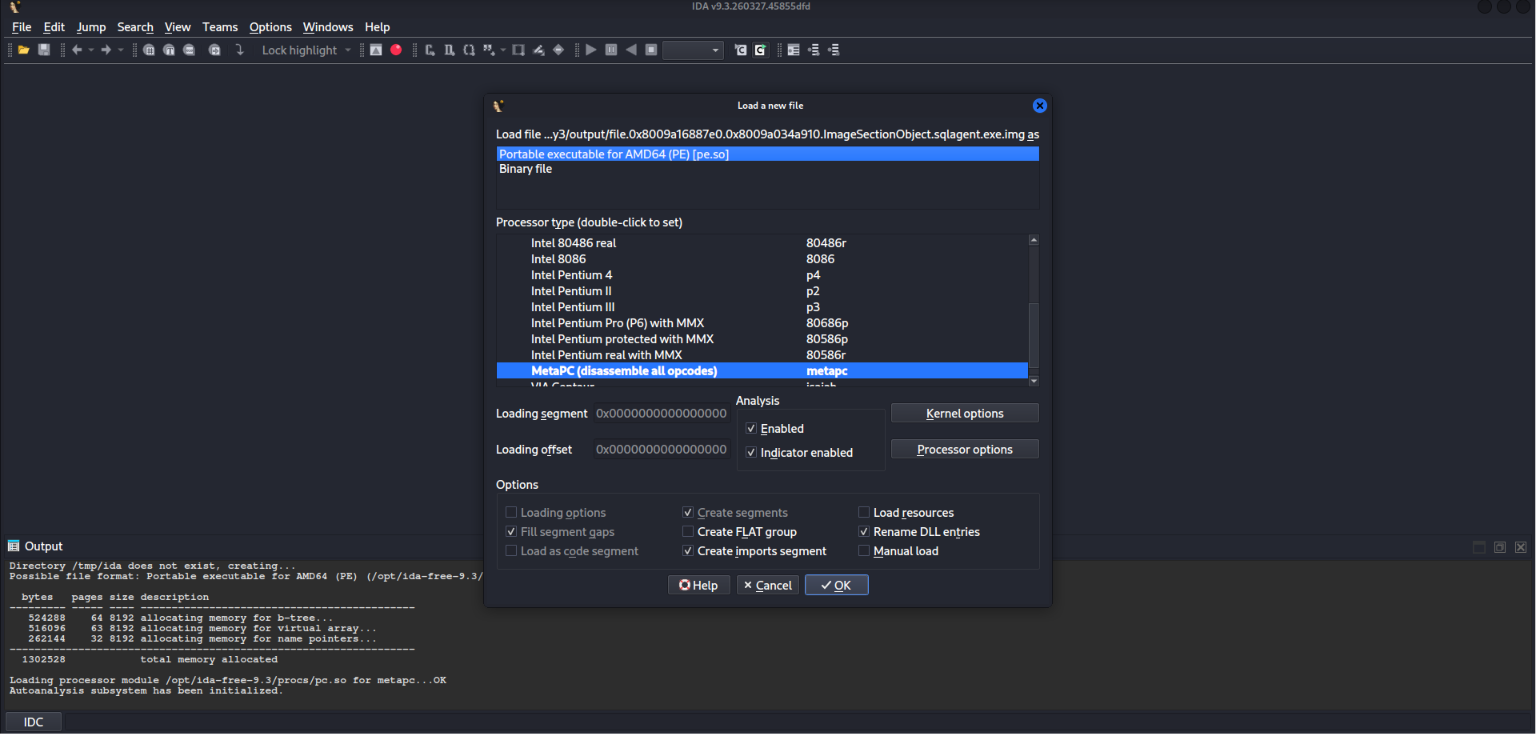The width and height of the screenshot is (1536, 734).
Task: Click the save disk icon in toolbar
Action: point(44,50)
